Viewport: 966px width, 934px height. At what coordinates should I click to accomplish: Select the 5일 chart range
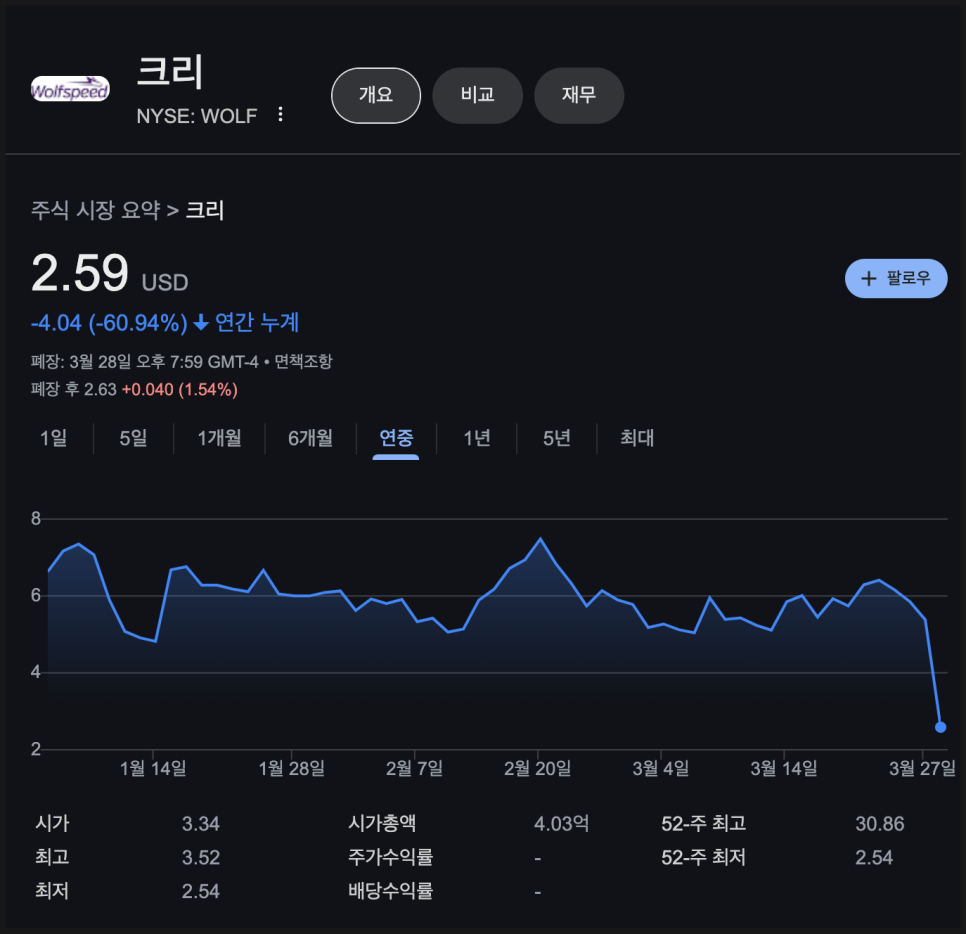[x=133, y=438]
